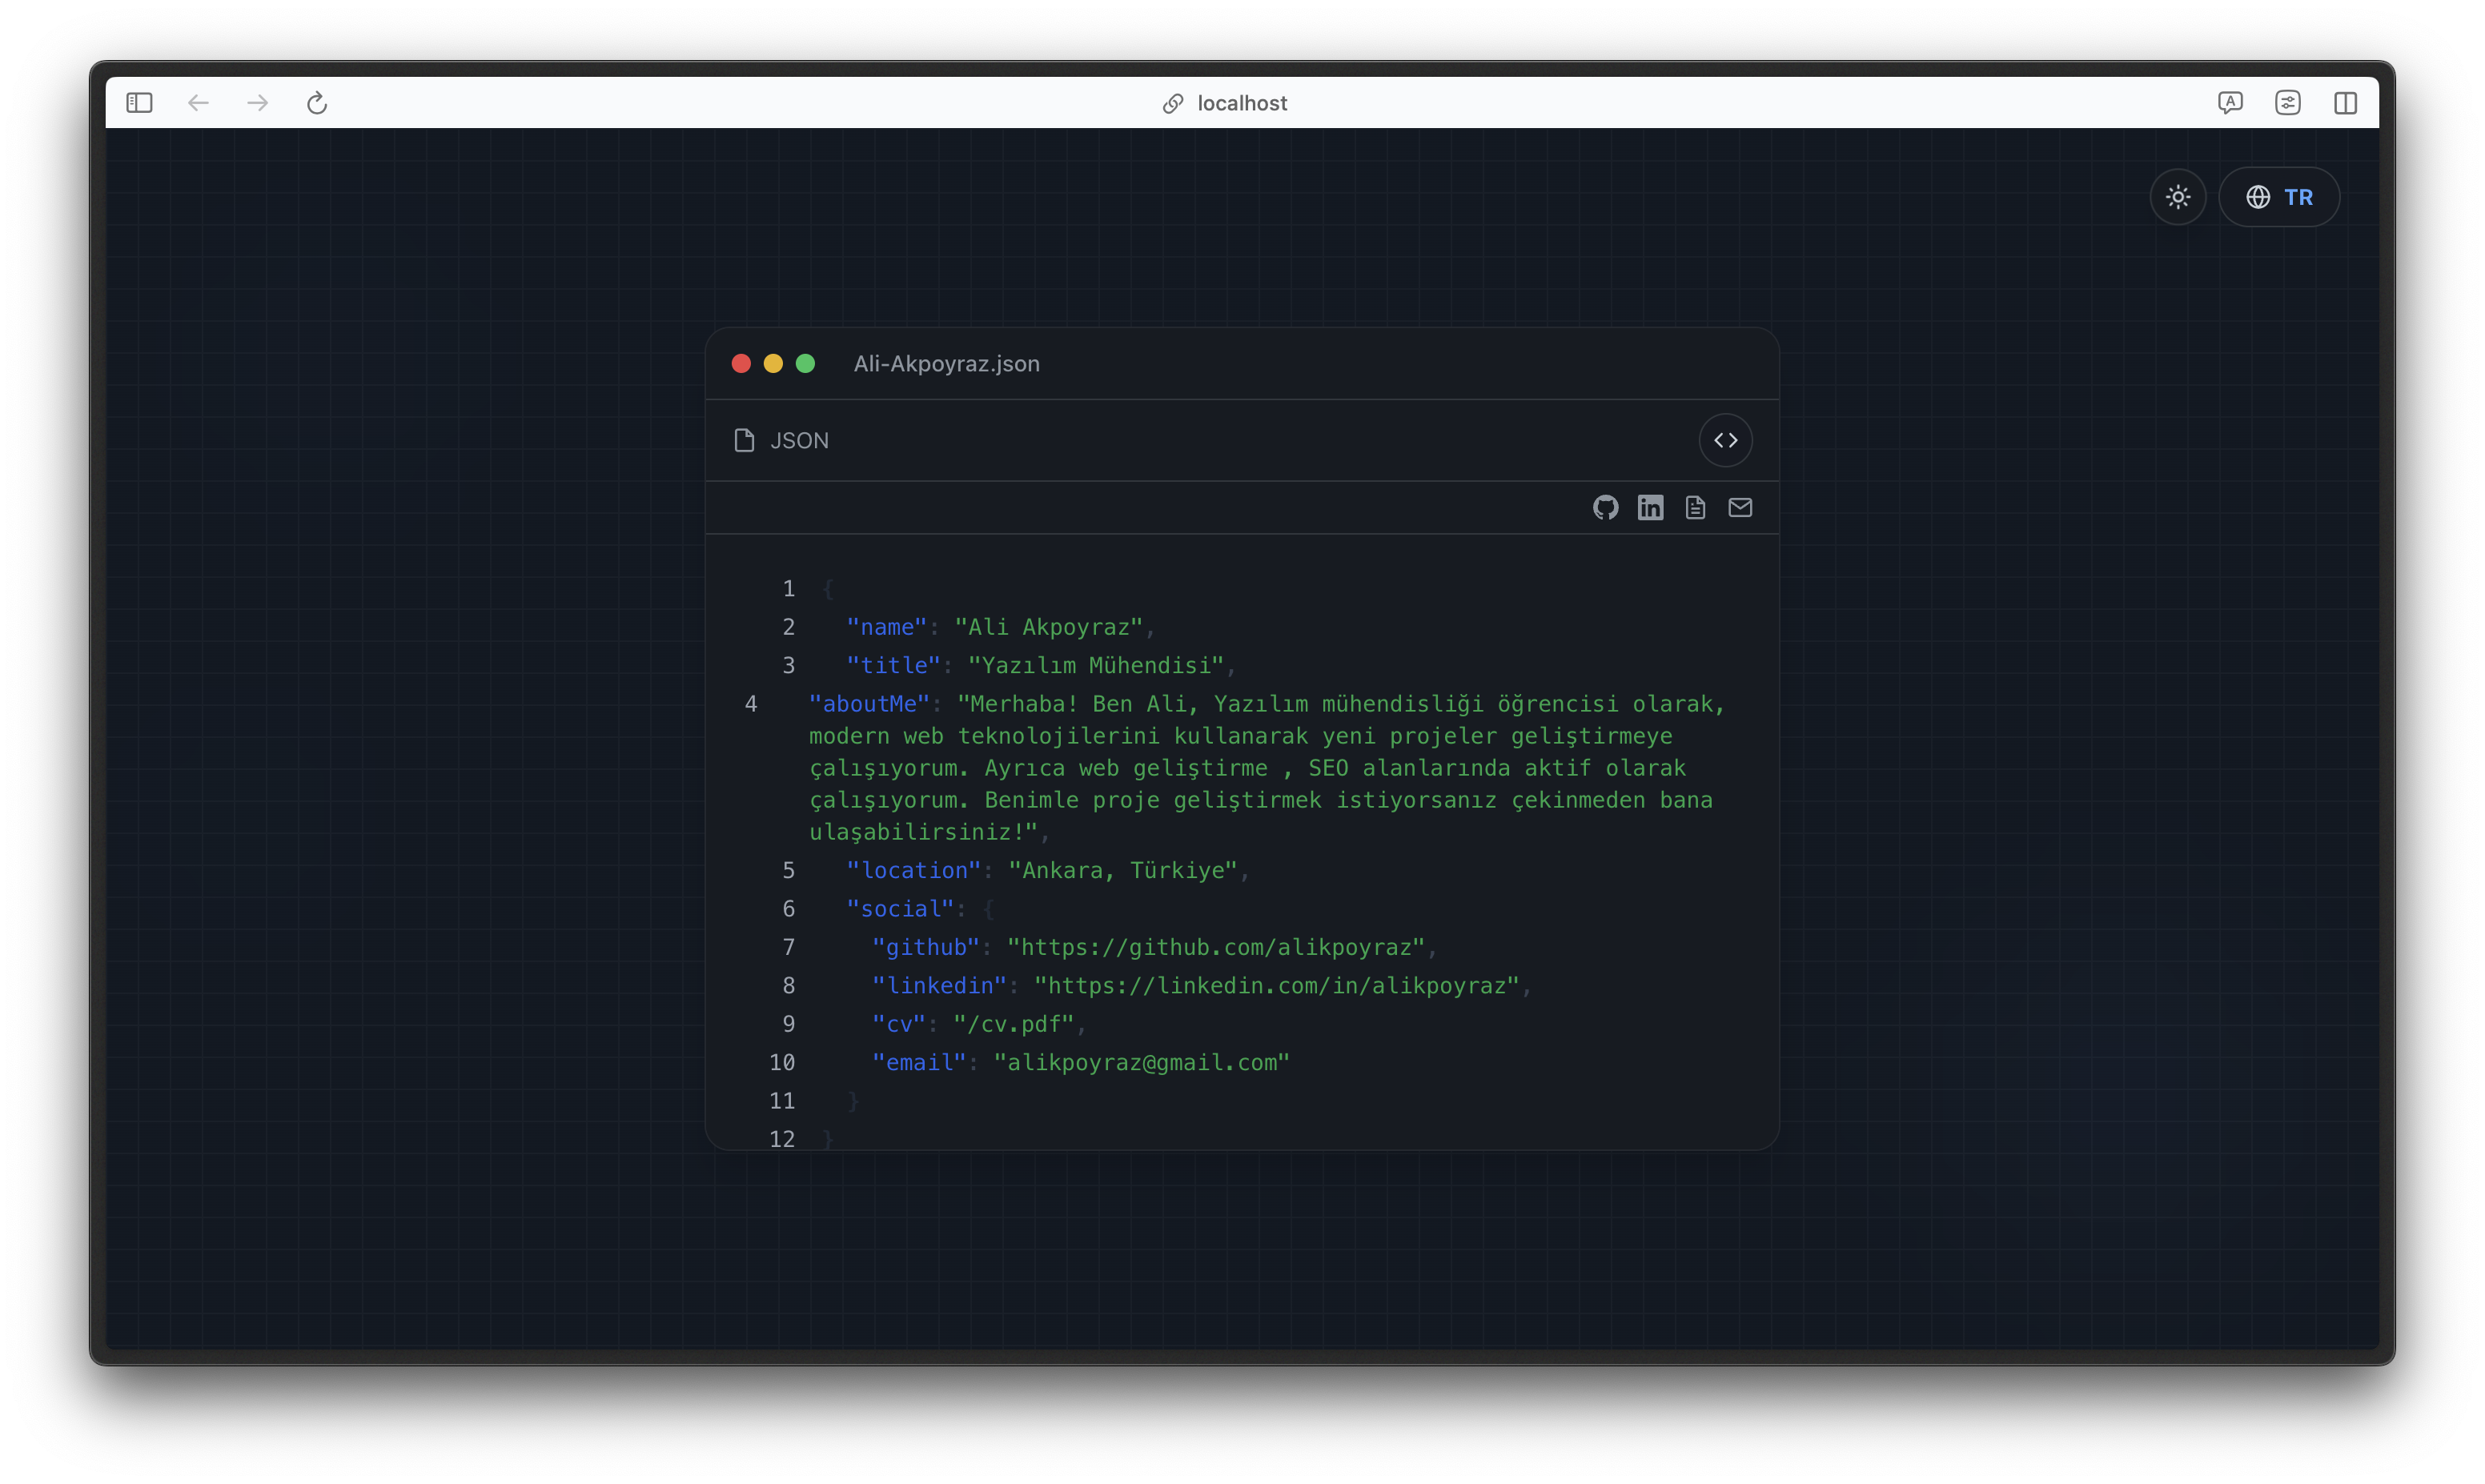Select the code view toggle icon
Viewport: 2485px width, 1484px height.
[1726, 440]
